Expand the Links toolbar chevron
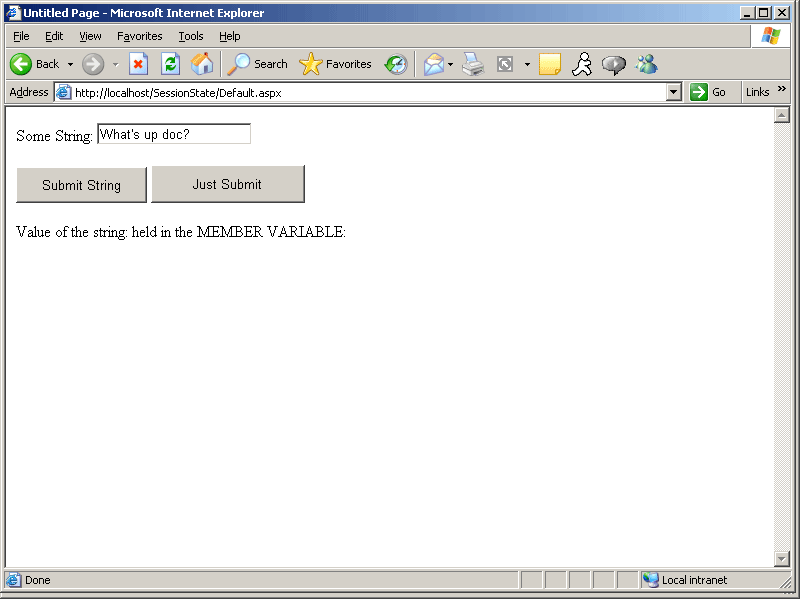Image resolution: width=800 pixels, height=599 pixels. pyautogui.click(x=782, y=89)
